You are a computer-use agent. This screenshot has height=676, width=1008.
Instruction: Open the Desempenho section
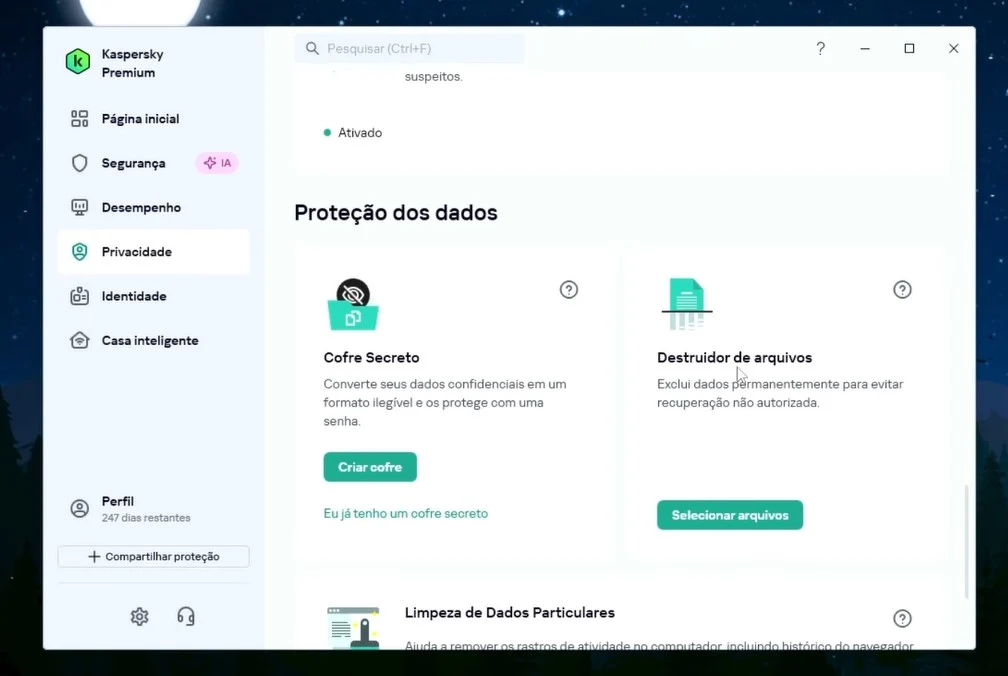coord(154,208)
